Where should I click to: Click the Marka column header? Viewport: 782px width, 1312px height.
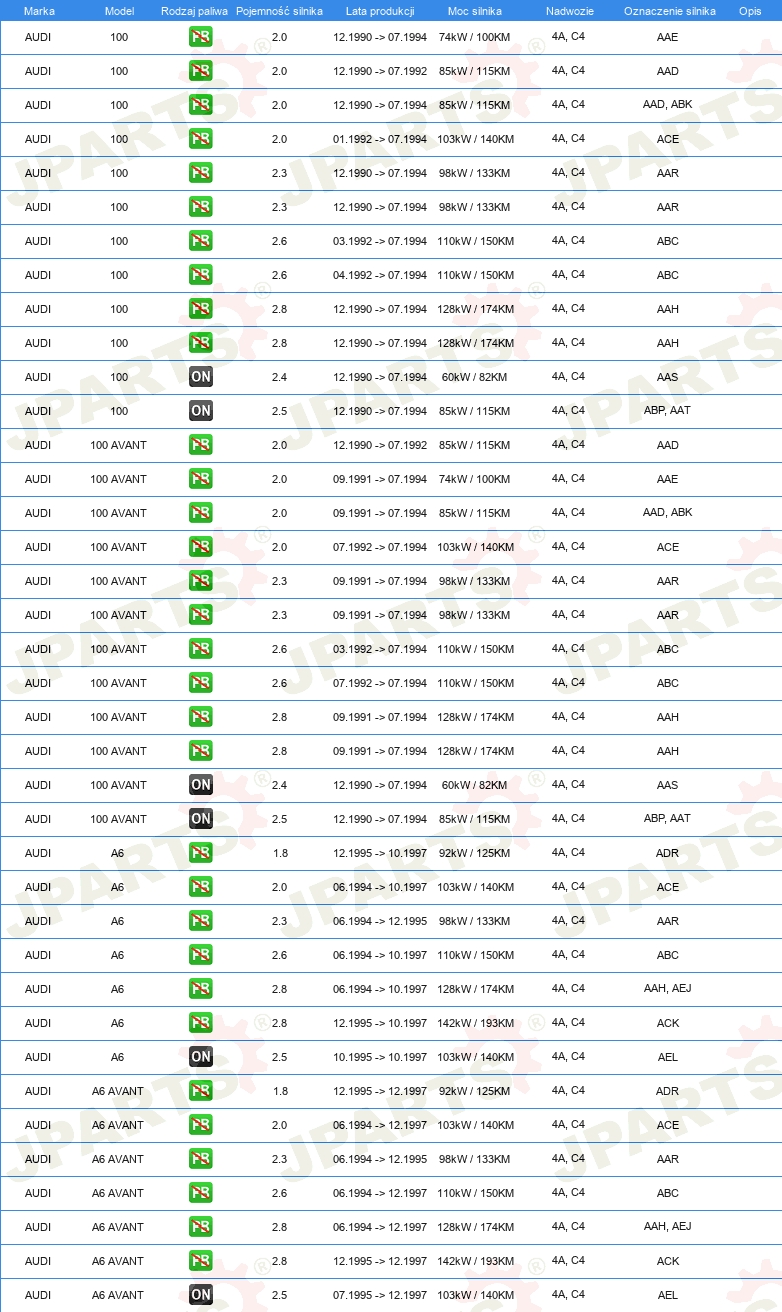[x=39, y=11]
